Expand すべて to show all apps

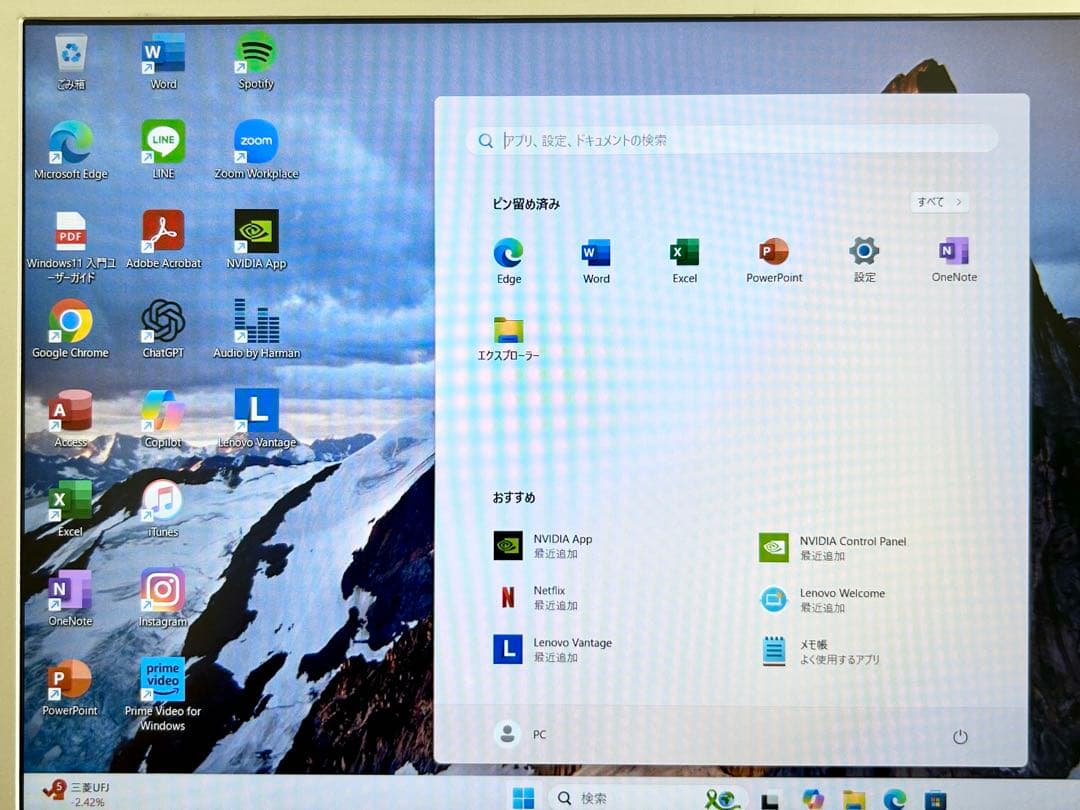[x=938, y=201]
